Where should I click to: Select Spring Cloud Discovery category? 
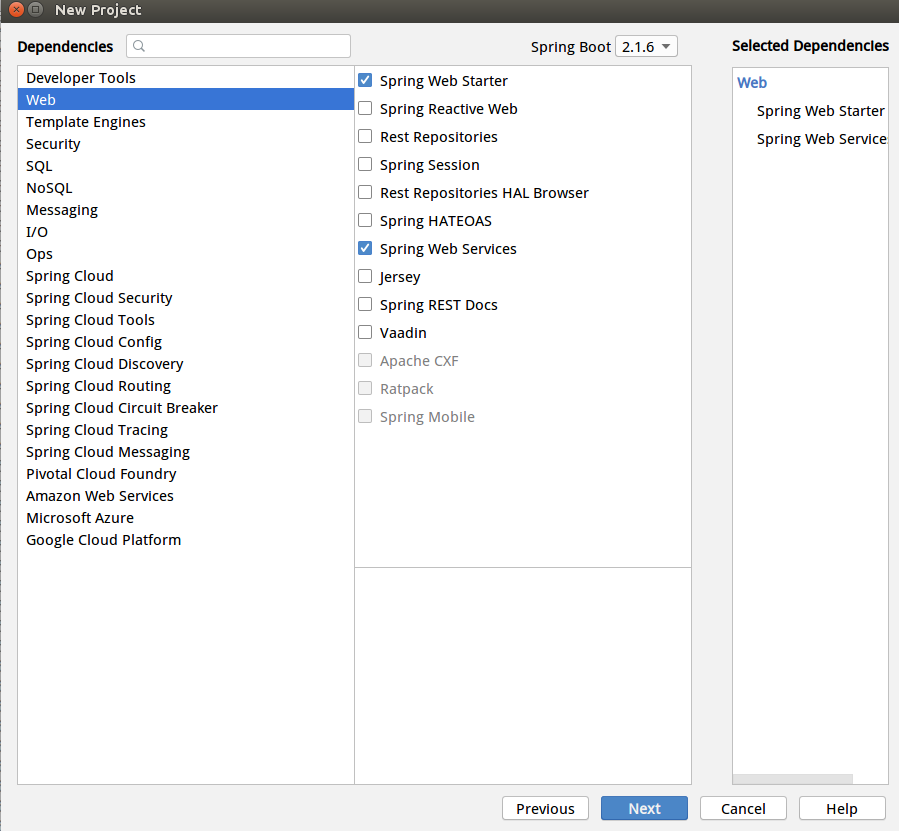tap(186, 364)
